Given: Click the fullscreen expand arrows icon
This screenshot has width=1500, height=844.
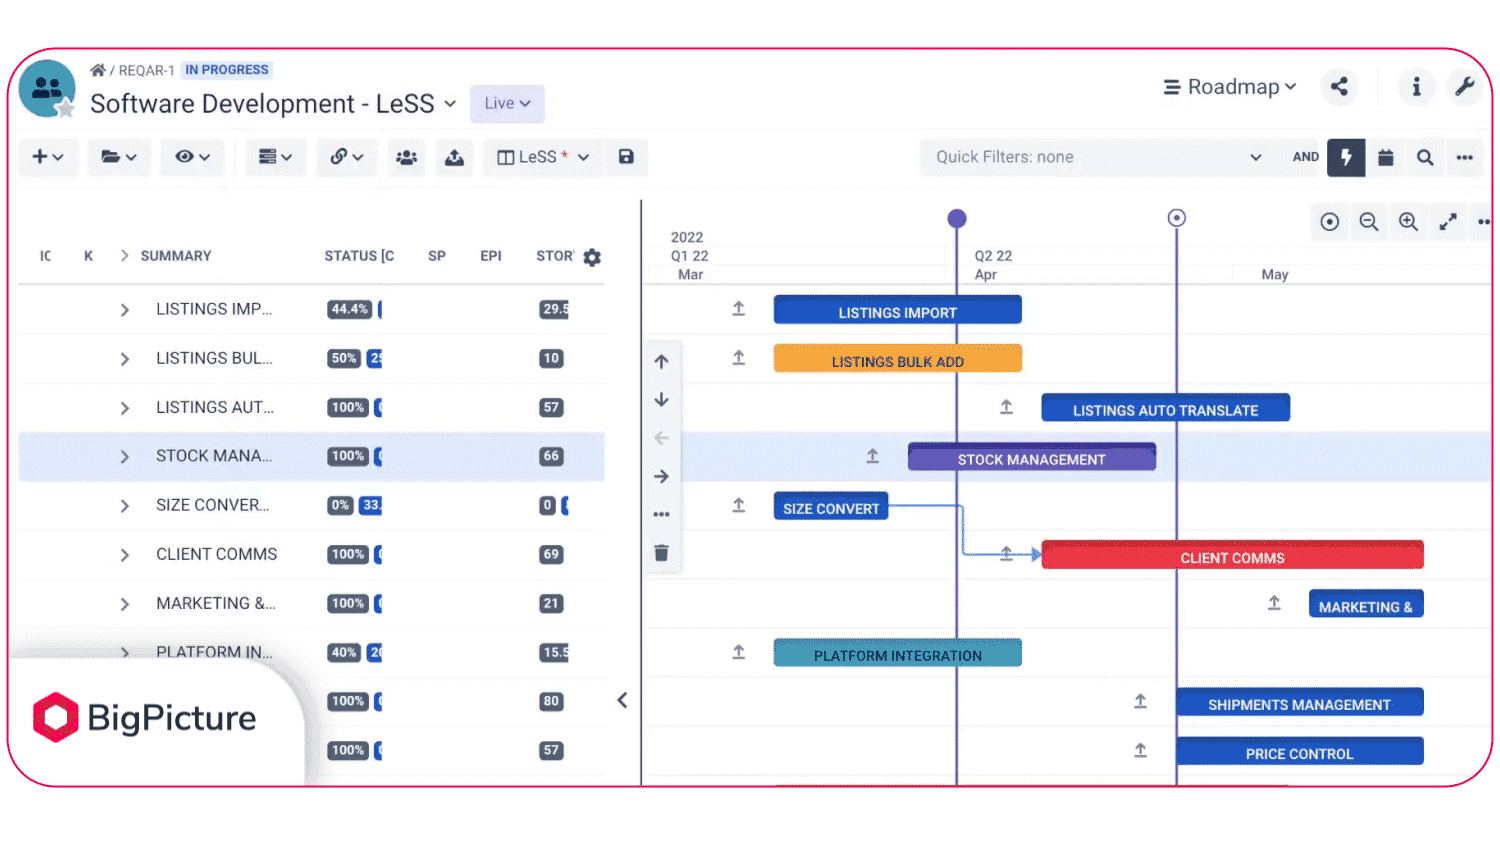Looking at the screenshot, I should [1448, 222].
